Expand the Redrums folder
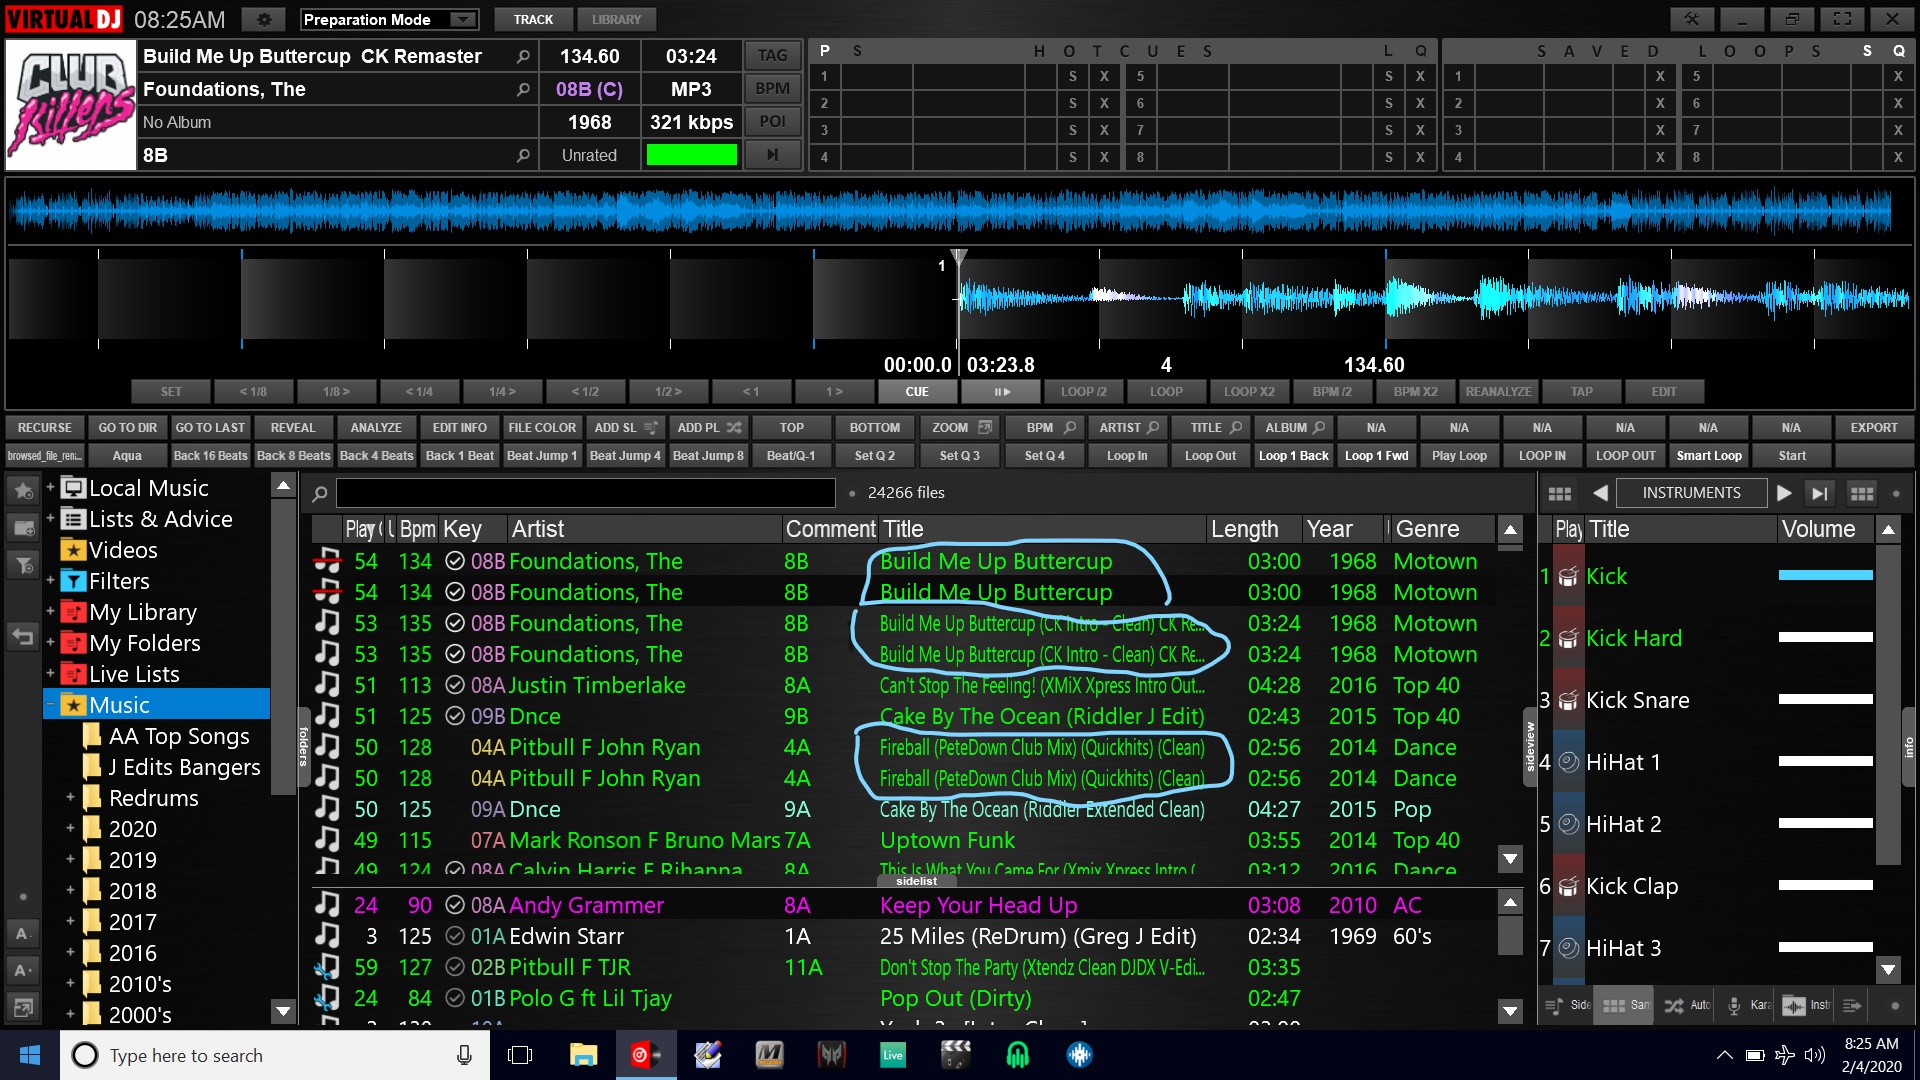 click(x=70, y=798)
